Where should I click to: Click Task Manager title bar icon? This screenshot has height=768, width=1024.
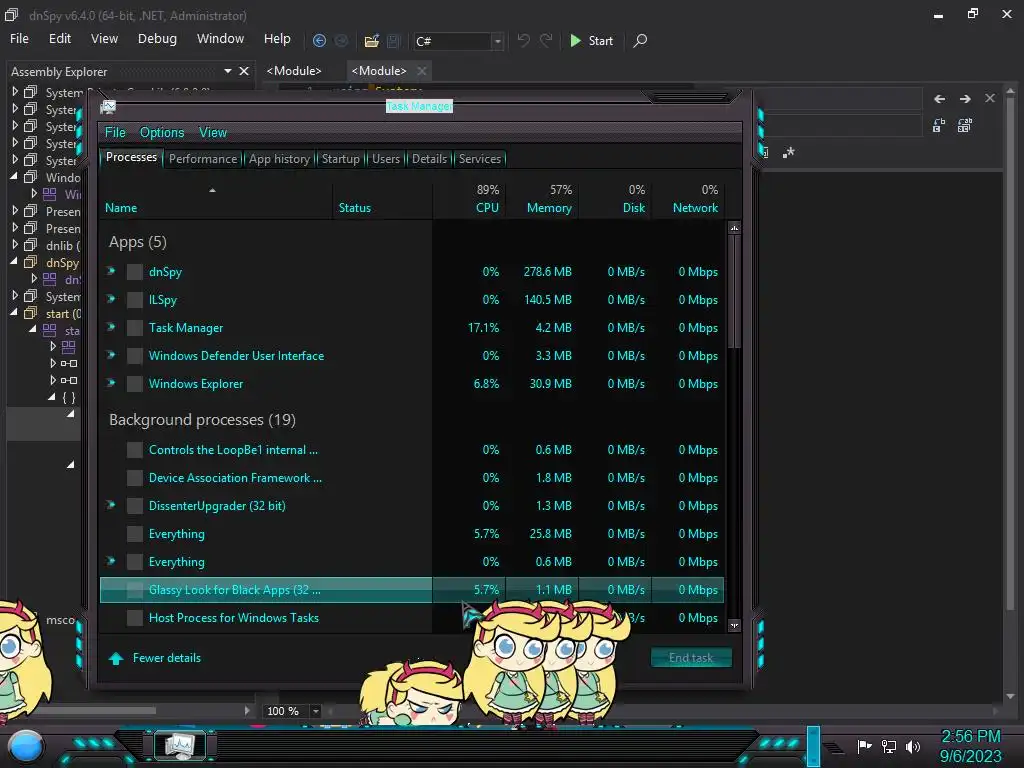pos(108,106)
